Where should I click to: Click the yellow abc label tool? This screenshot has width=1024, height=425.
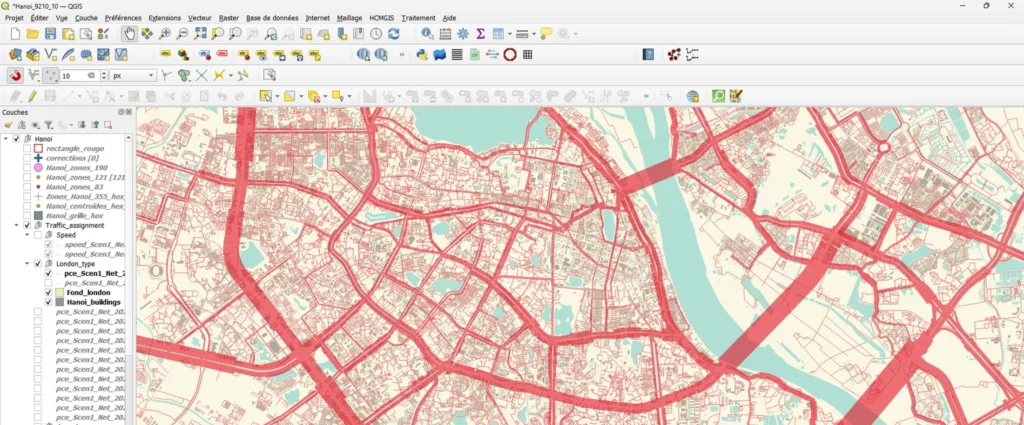point(165,55)
